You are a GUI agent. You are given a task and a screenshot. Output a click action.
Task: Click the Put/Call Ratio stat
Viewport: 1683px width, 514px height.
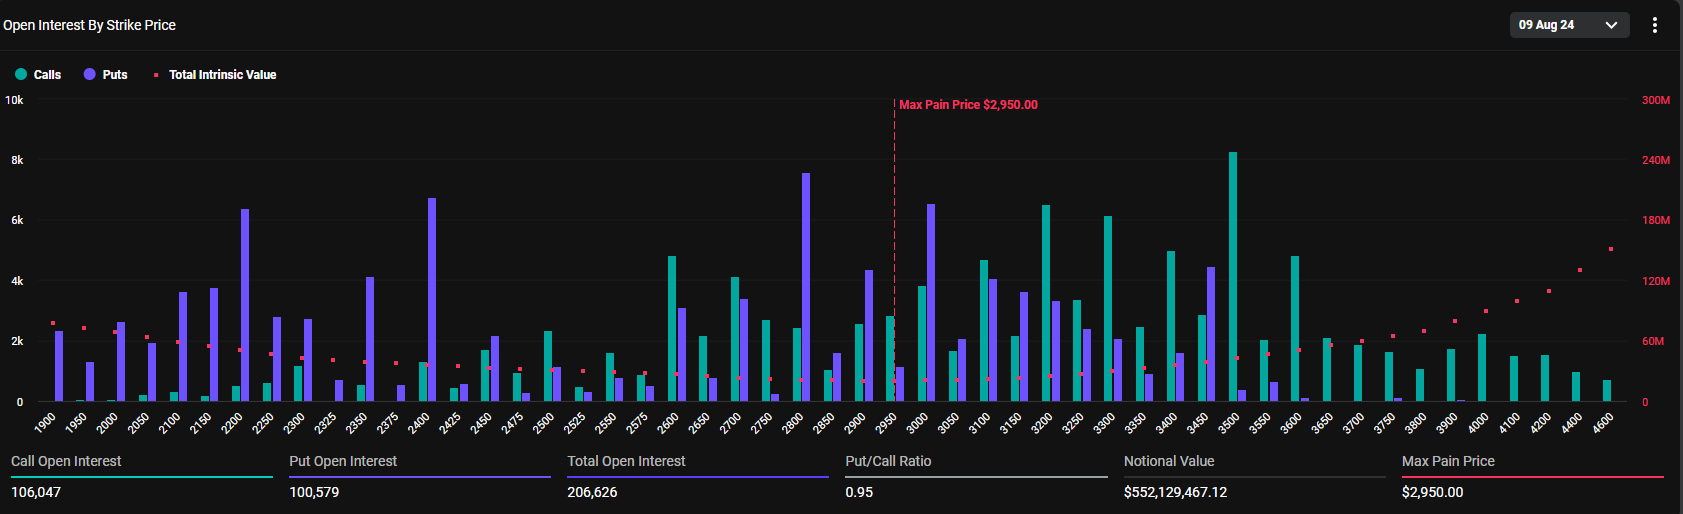tap(976, 476)
